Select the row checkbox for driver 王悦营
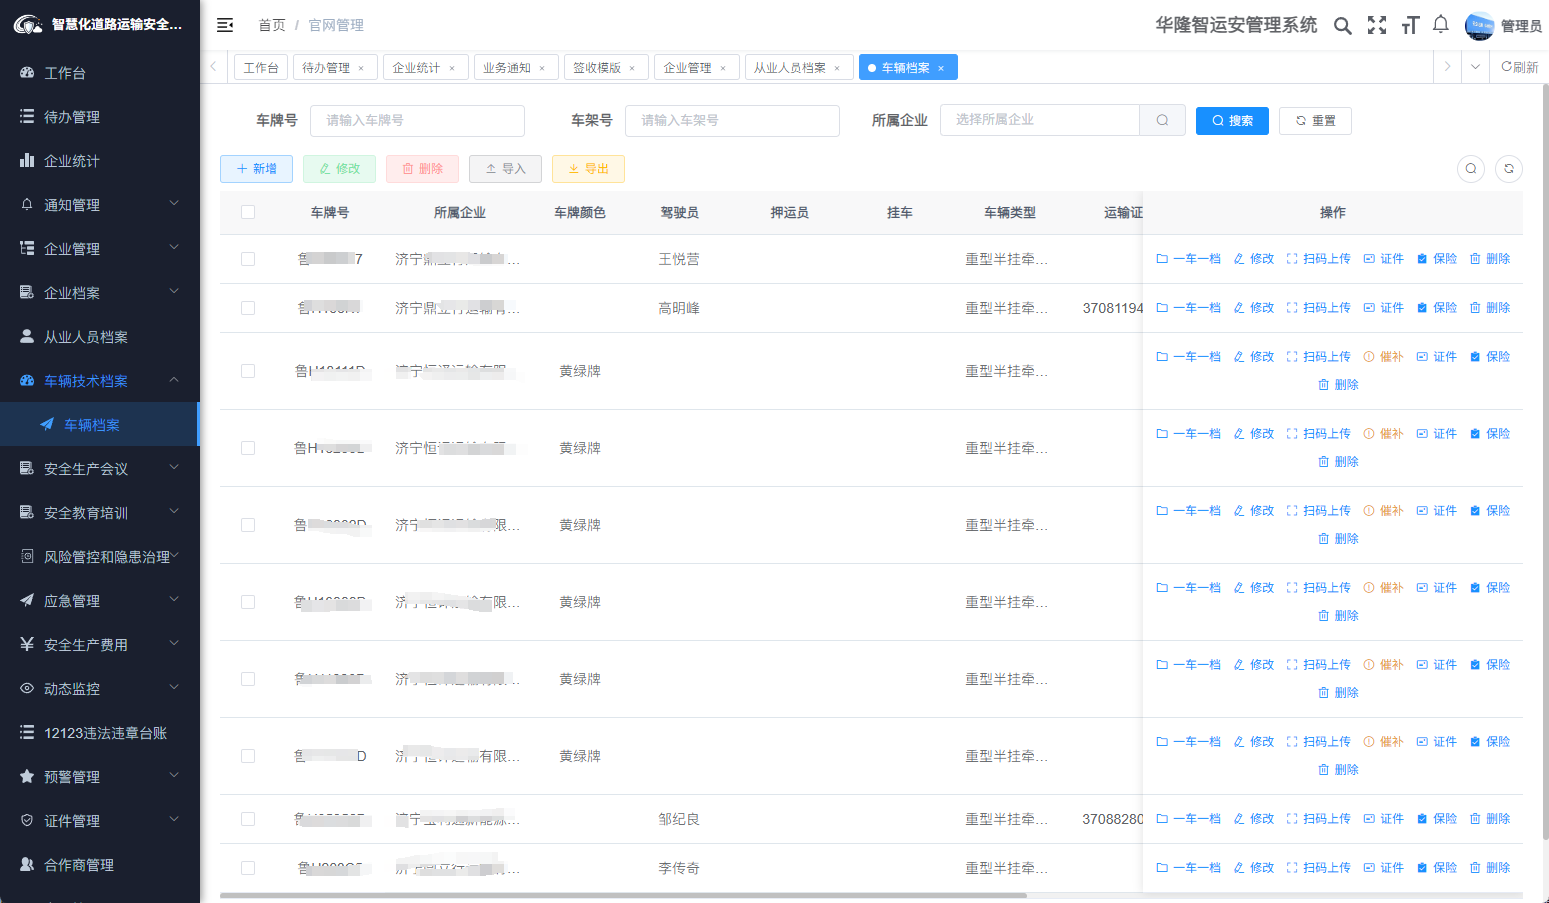 pos(248,259)
